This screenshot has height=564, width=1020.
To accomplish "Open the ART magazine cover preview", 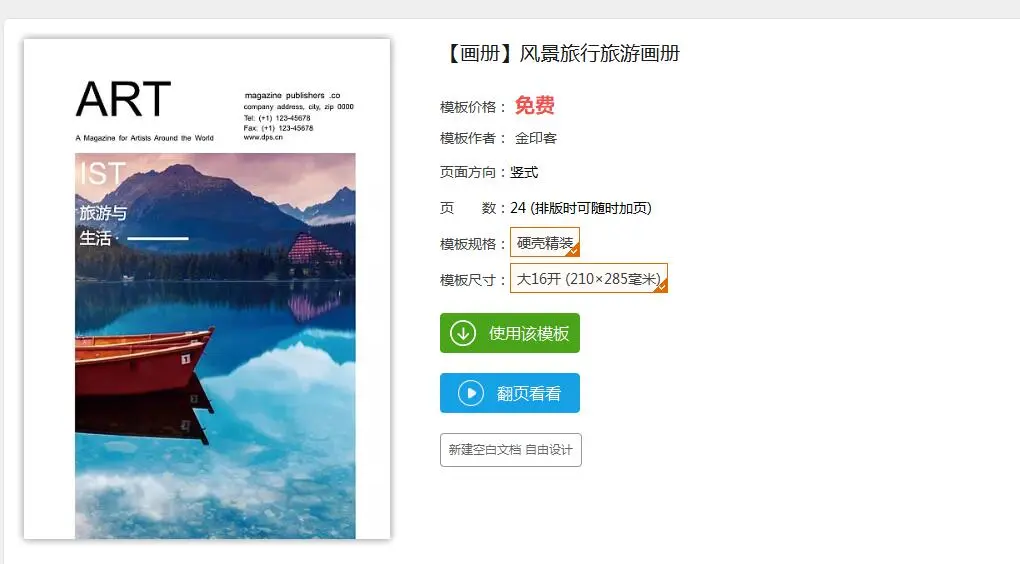I will click(207, 289).
